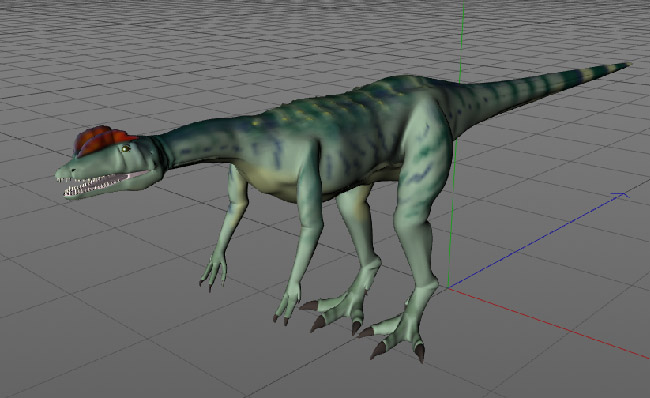Select the striped tip of the tail

coord(597,74)
